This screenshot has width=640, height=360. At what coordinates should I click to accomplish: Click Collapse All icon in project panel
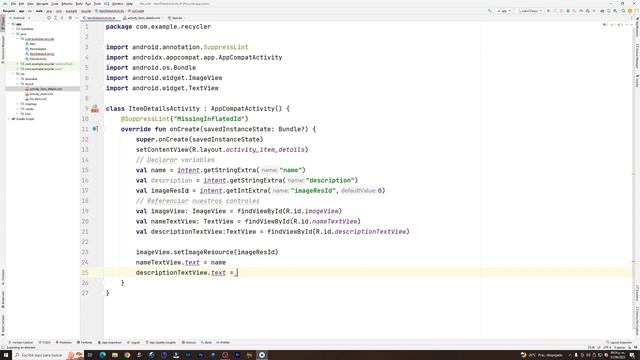click(x=62, y=18)
